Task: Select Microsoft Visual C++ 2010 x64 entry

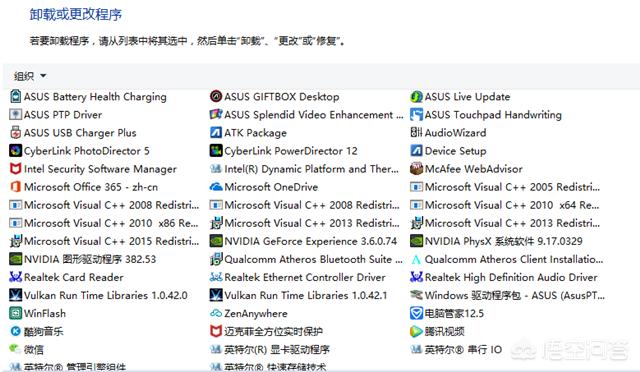Action: 505,205
